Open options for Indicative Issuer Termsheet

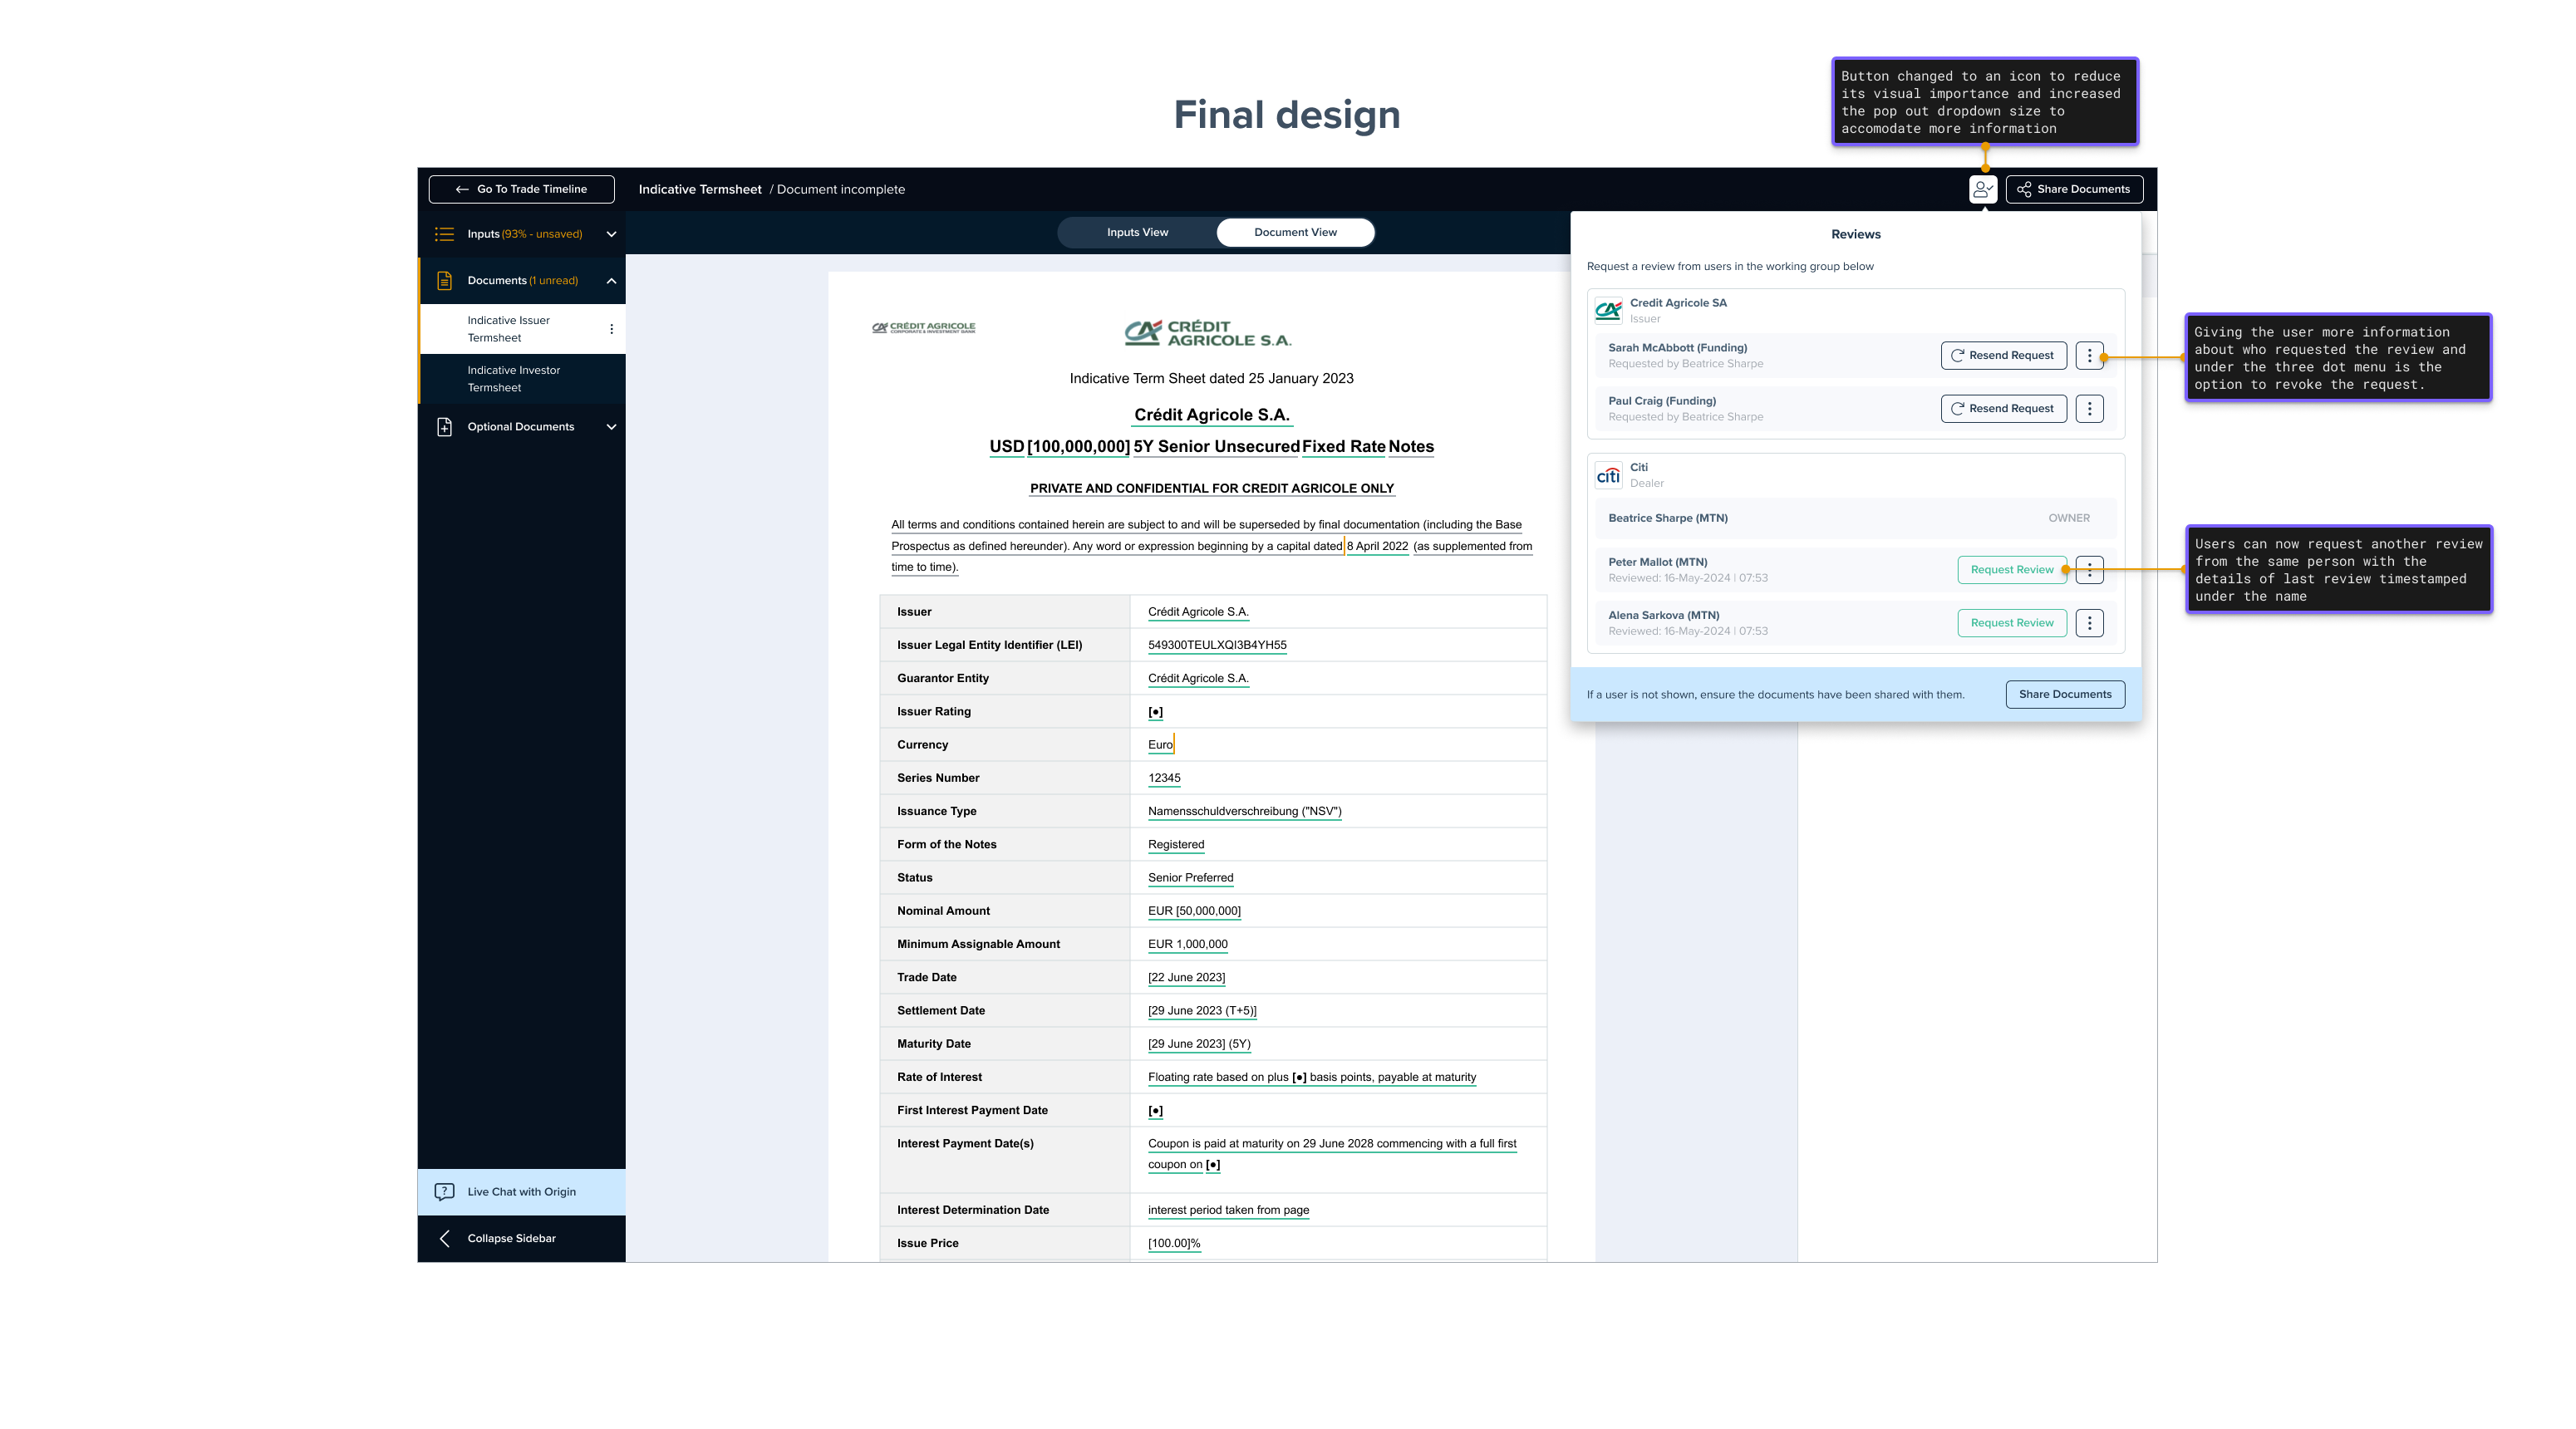coord(611,329)
